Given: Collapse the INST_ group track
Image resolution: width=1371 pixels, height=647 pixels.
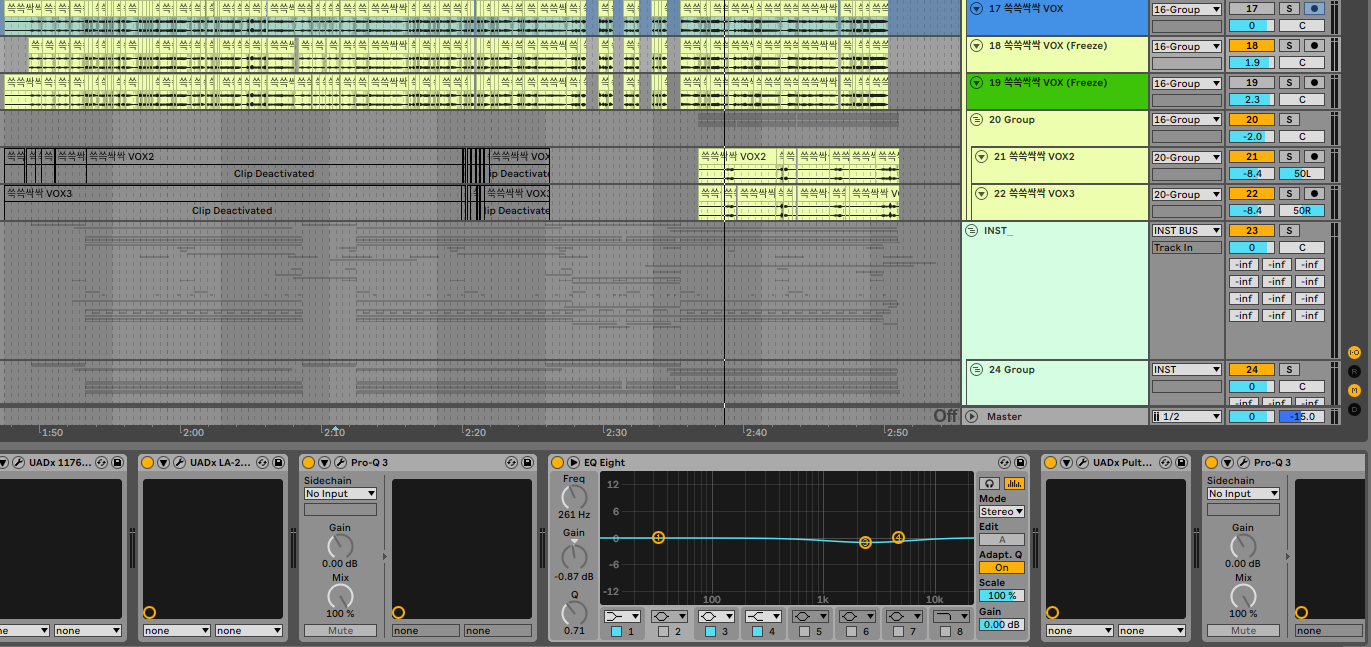Looking at the screenshot, I should pos(972,231).
